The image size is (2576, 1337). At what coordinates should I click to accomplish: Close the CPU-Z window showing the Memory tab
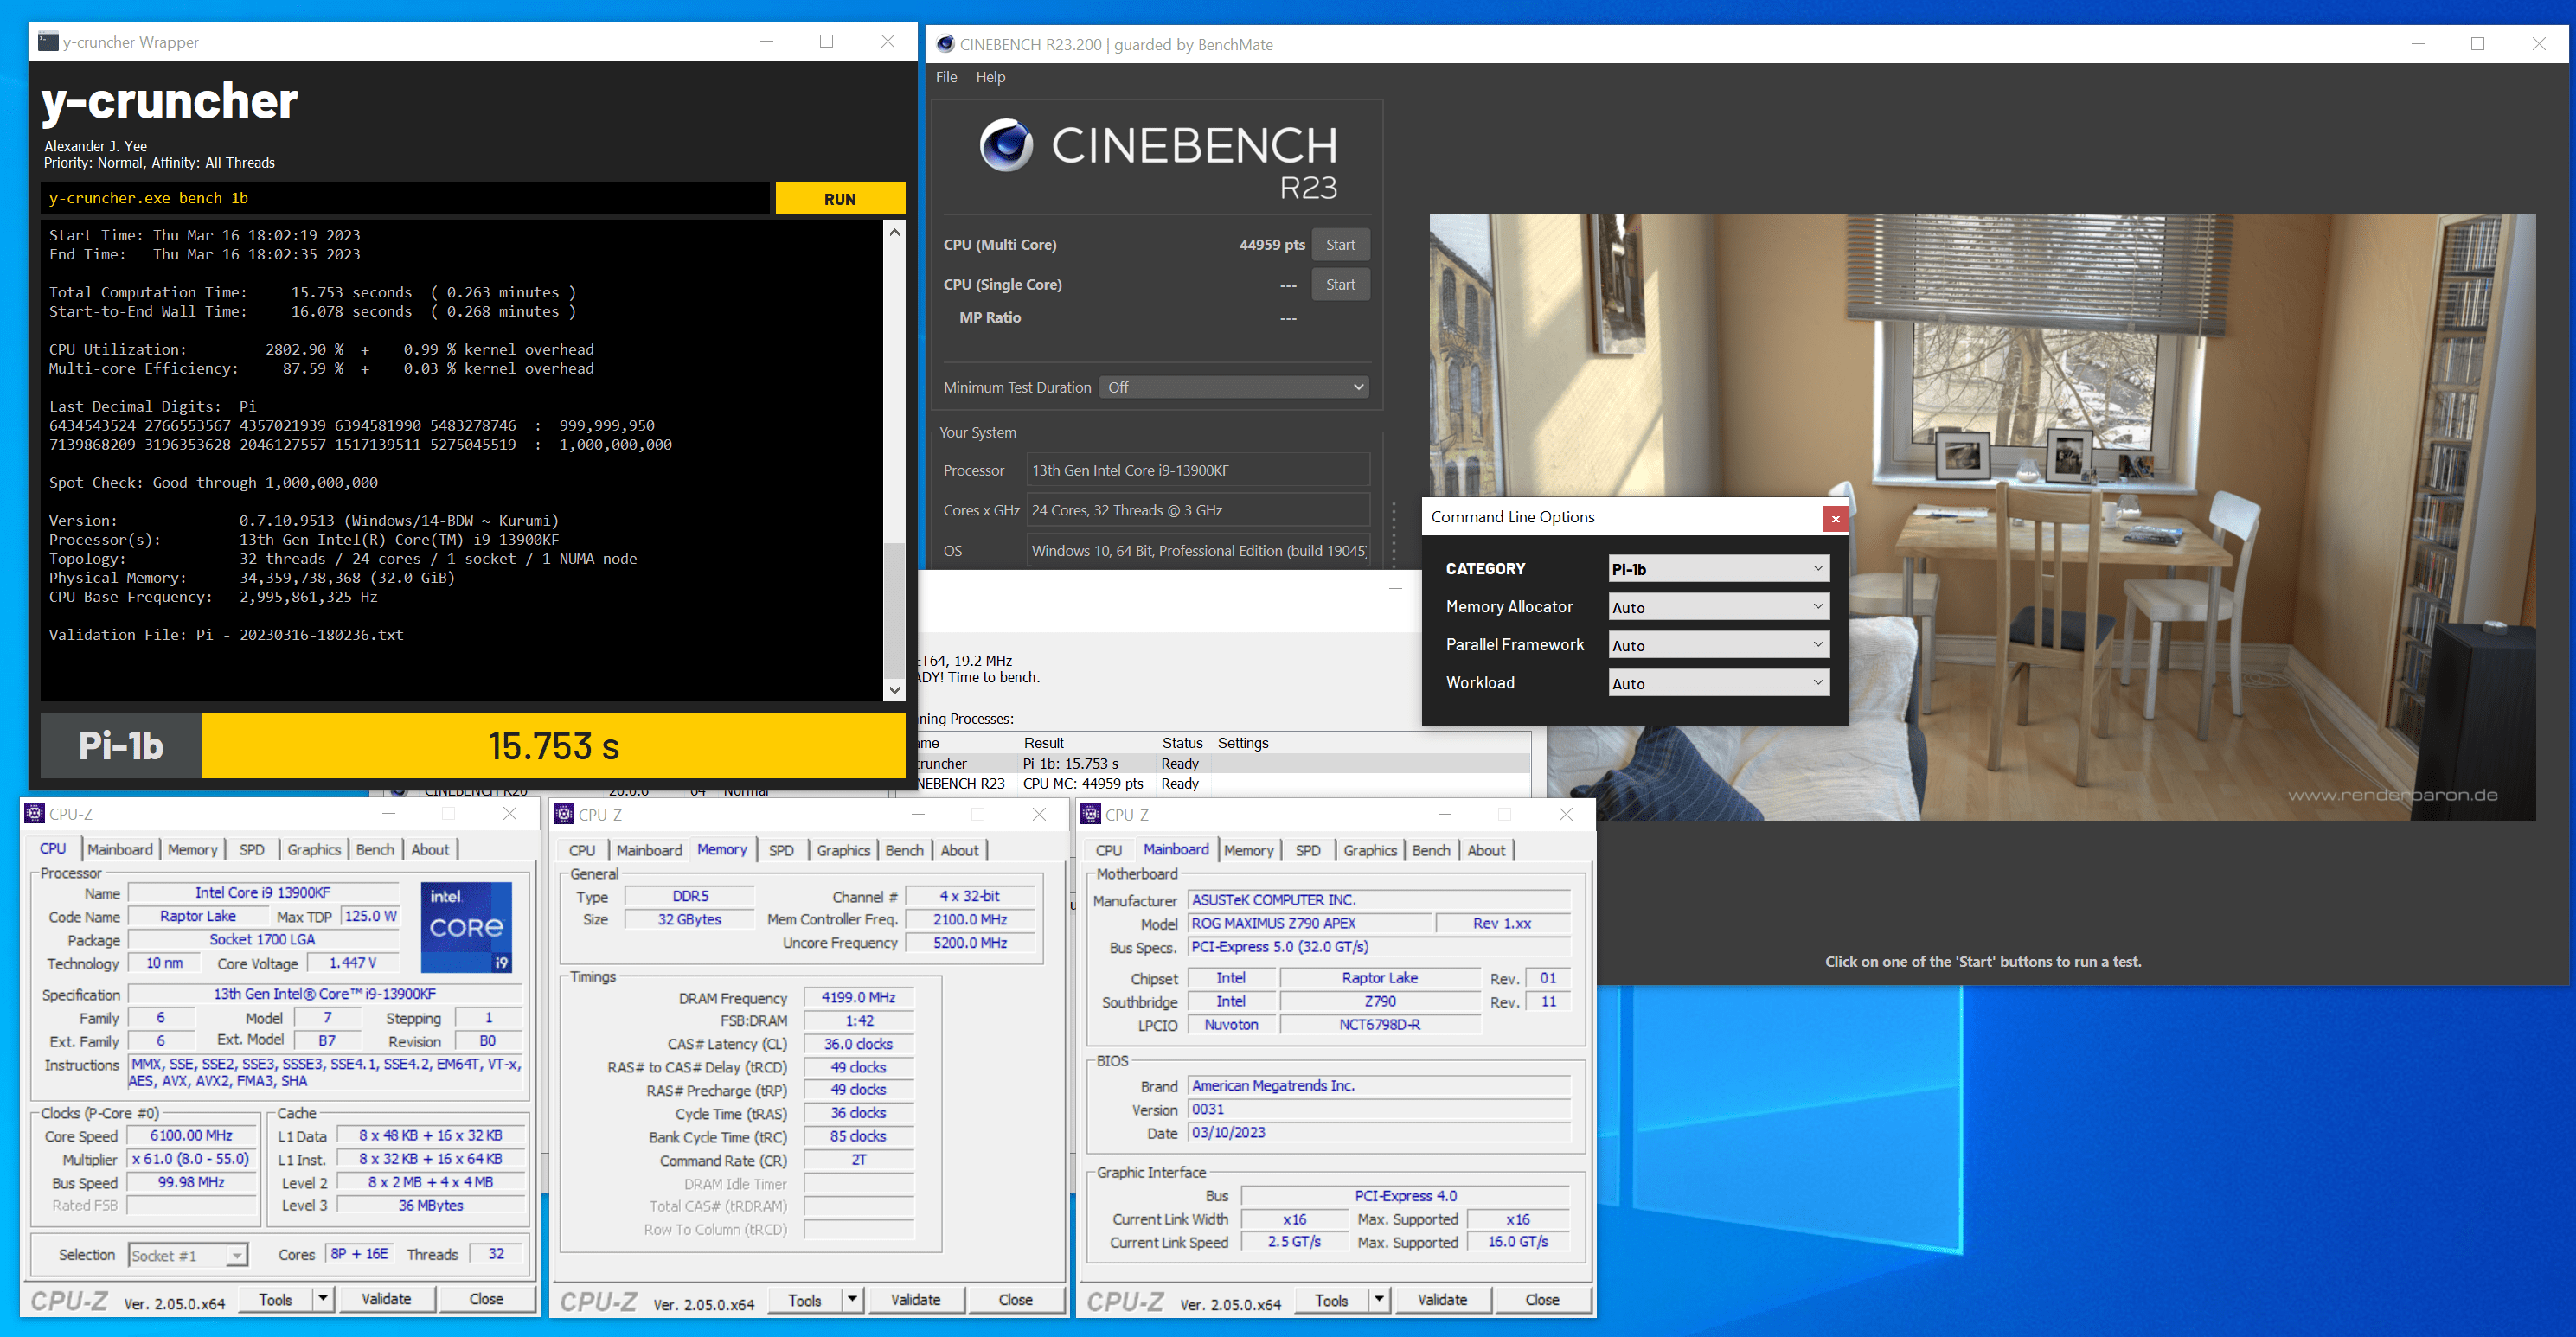(x=1039, y=814)
